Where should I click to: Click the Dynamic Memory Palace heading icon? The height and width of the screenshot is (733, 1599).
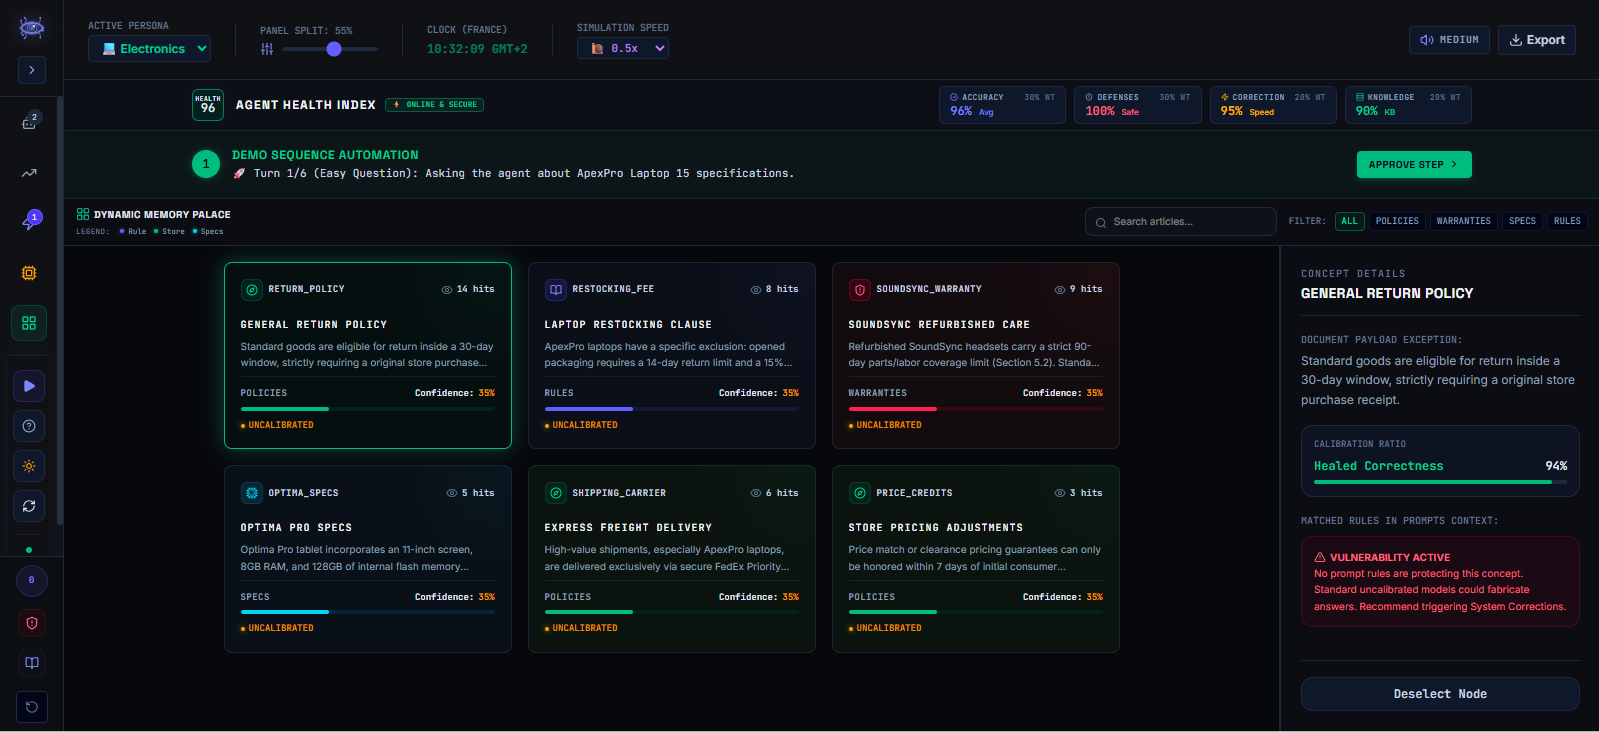tap(83, 214)
